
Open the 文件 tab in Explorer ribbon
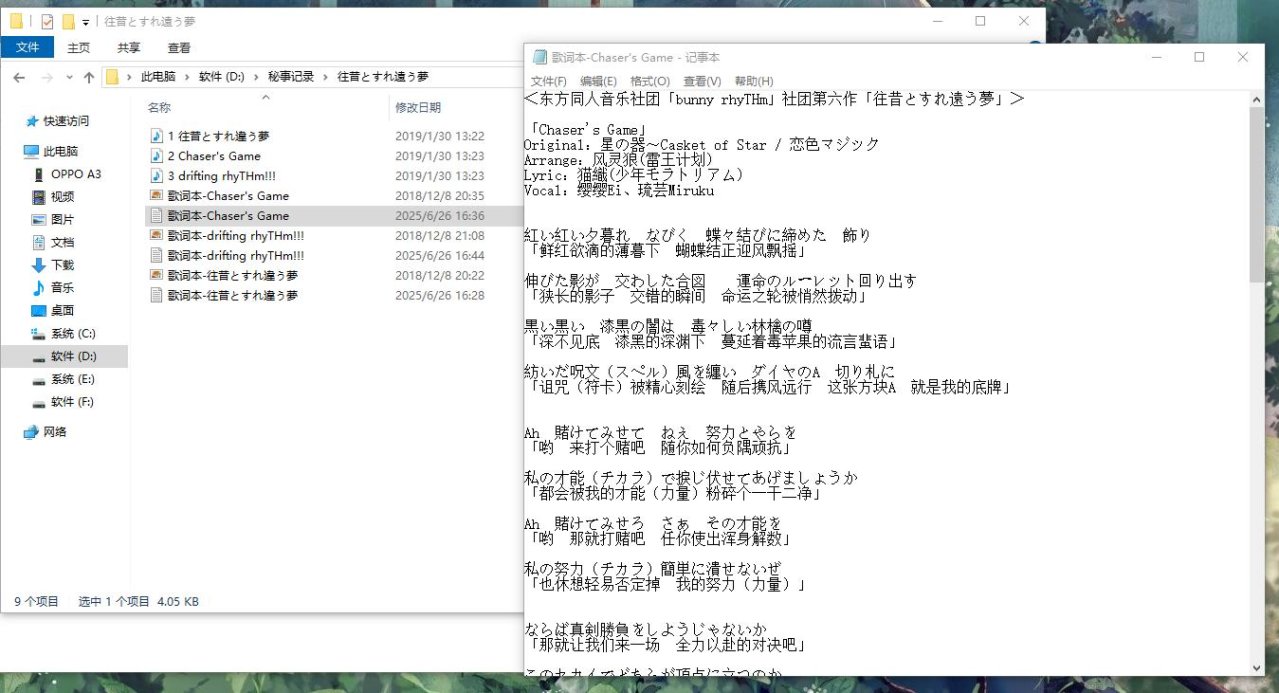(28, 47)
